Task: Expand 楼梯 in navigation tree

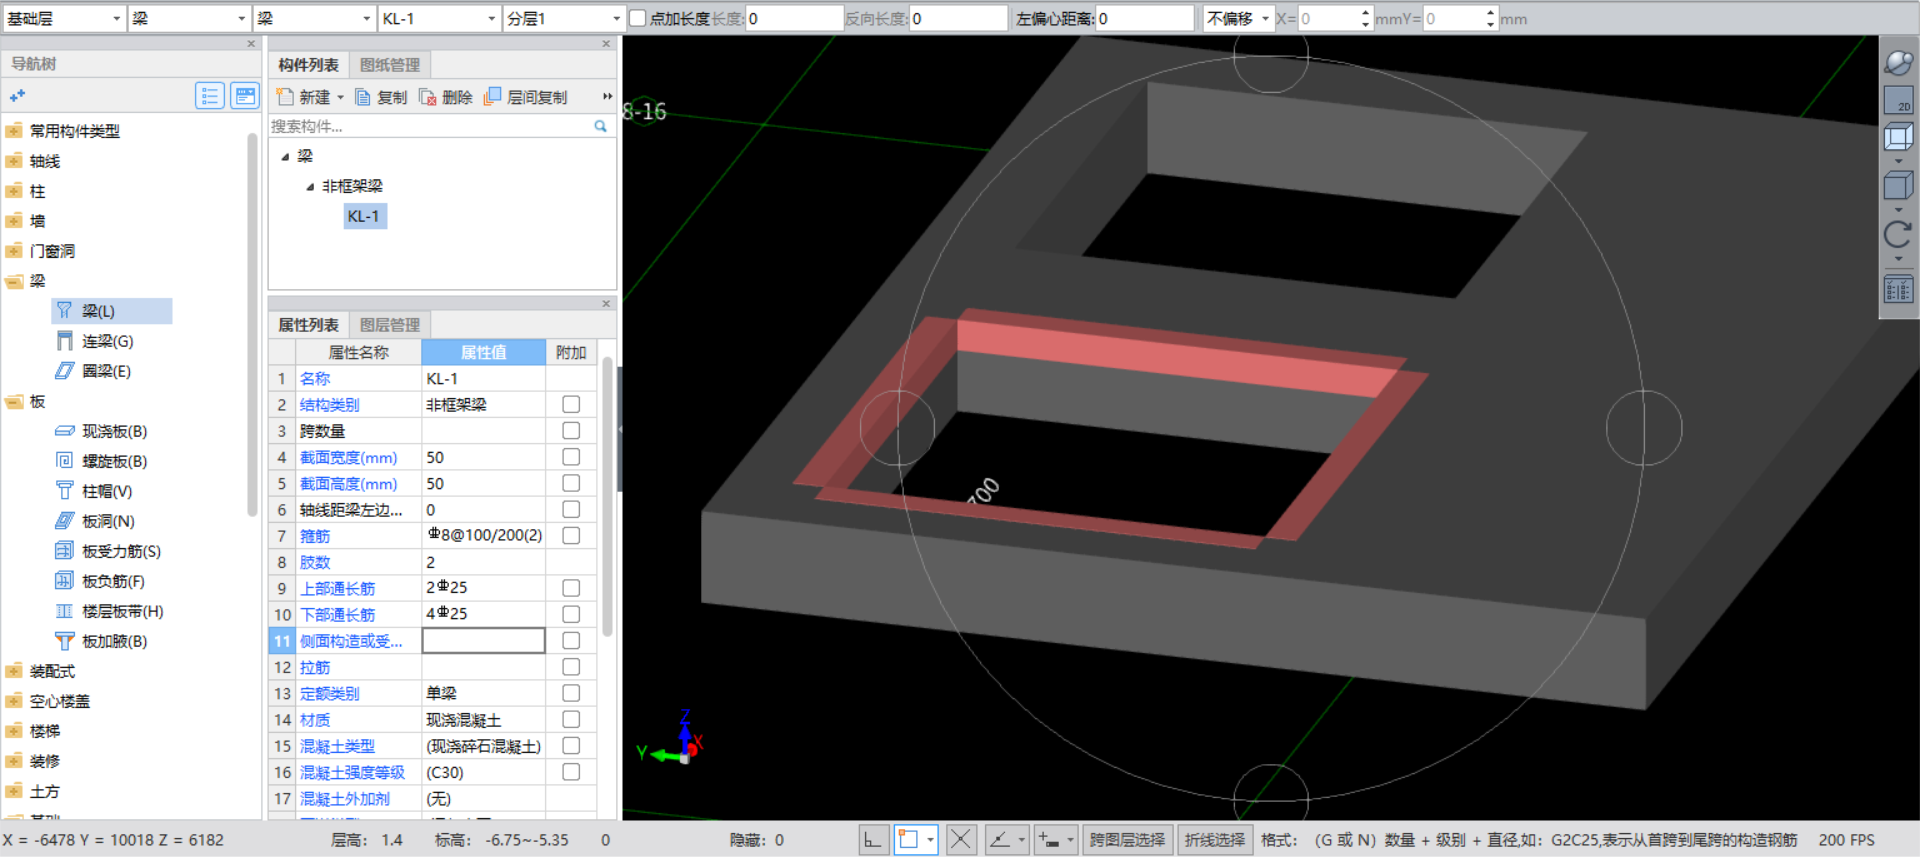Action: (x=14, y=731)
